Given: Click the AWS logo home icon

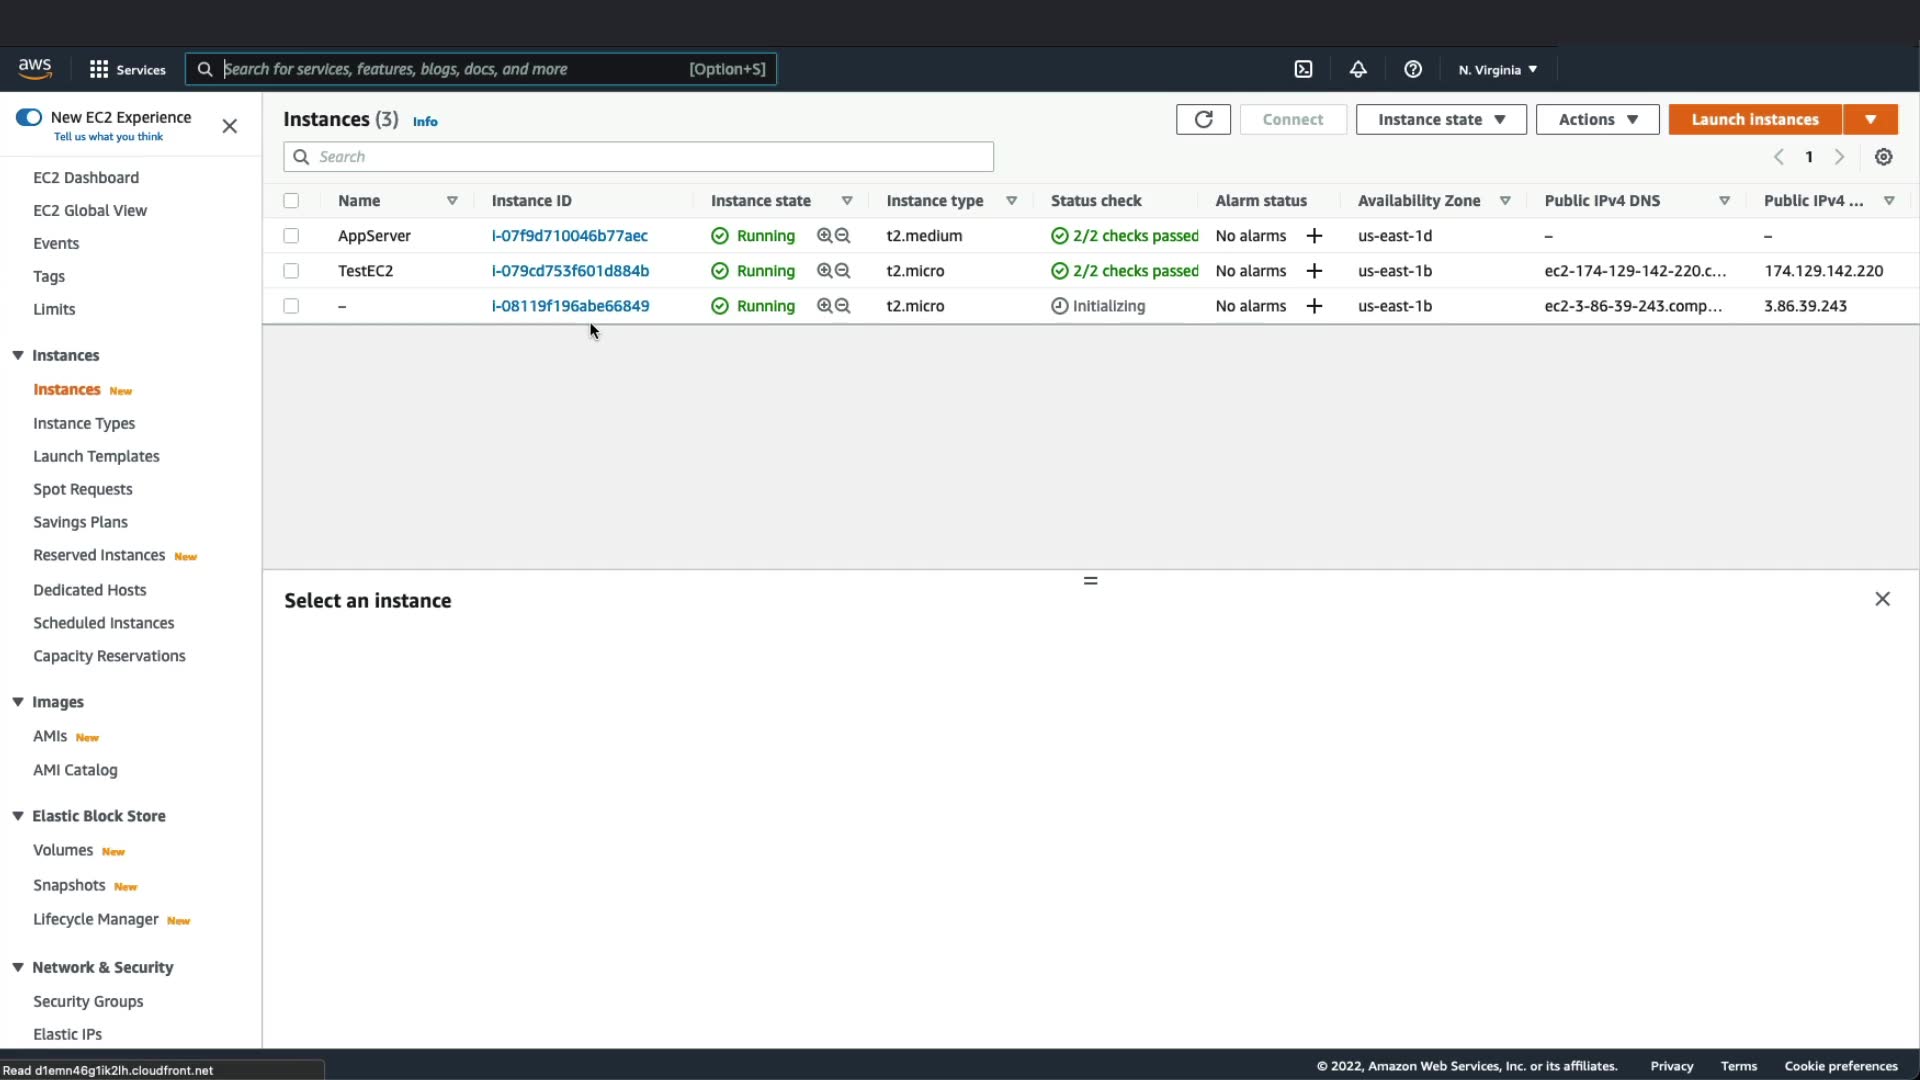Looking at the screenshot, I should click(35, 68).
